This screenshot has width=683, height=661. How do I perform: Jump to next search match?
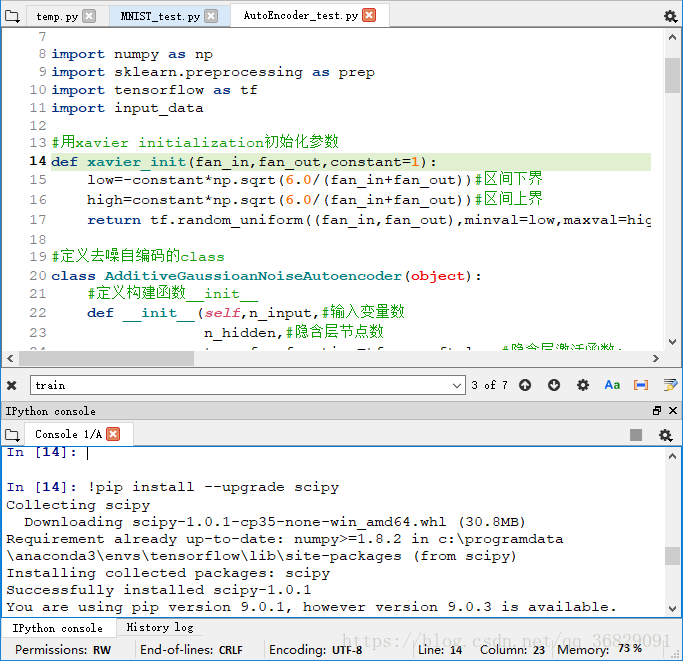(x=554, y=385)
